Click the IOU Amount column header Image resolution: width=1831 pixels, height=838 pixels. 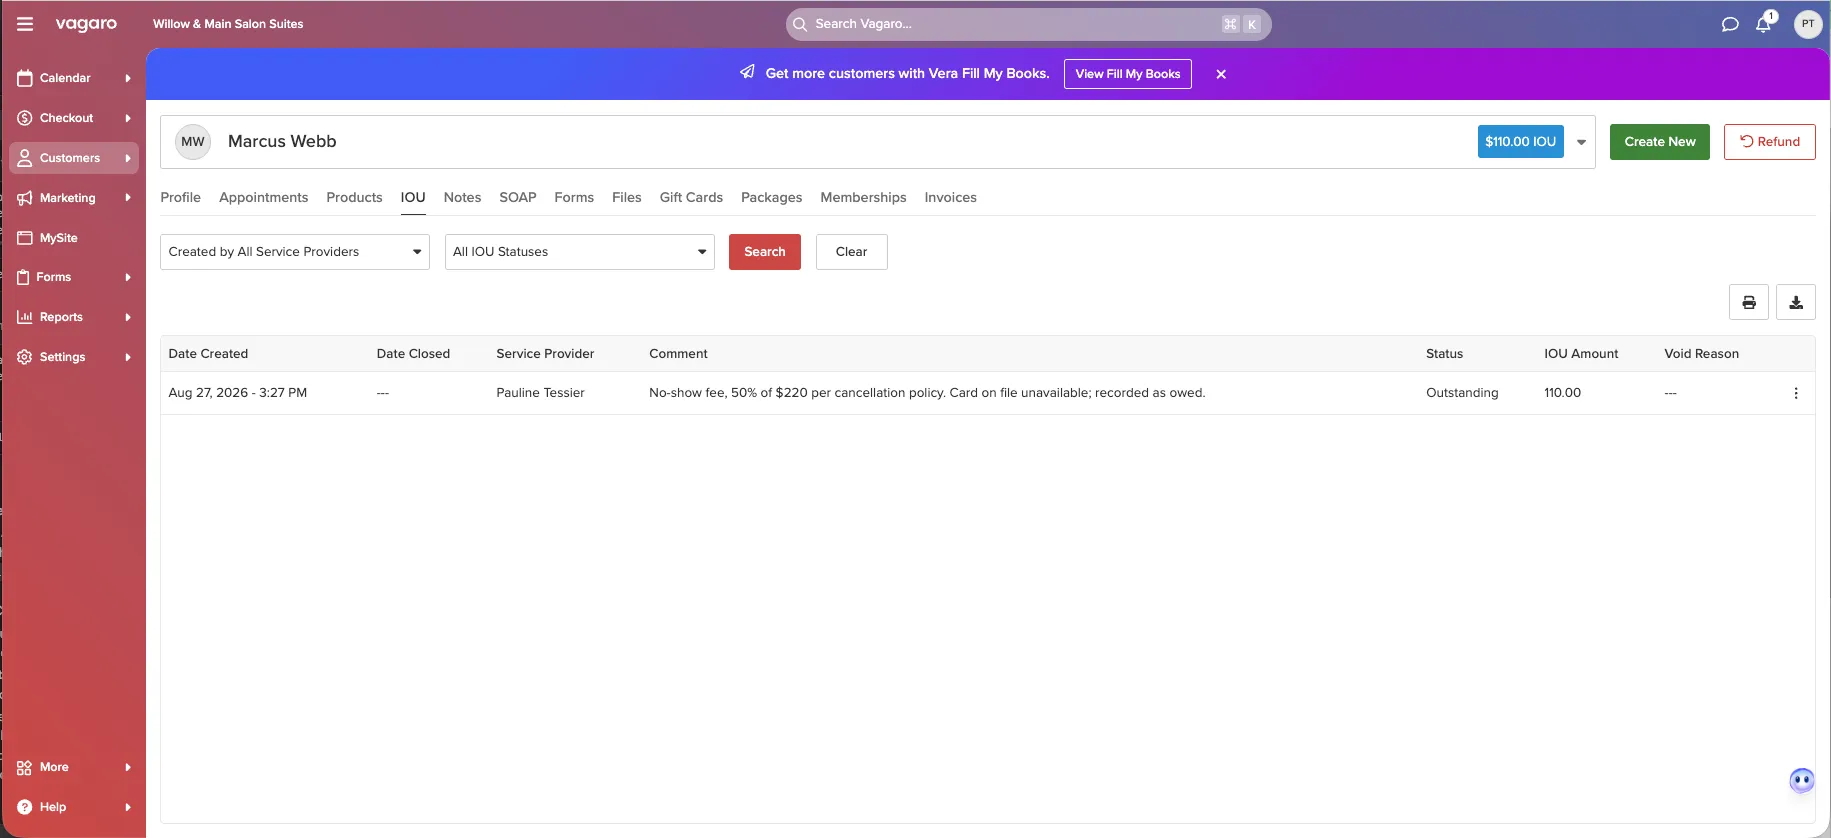click(1581, 354)
